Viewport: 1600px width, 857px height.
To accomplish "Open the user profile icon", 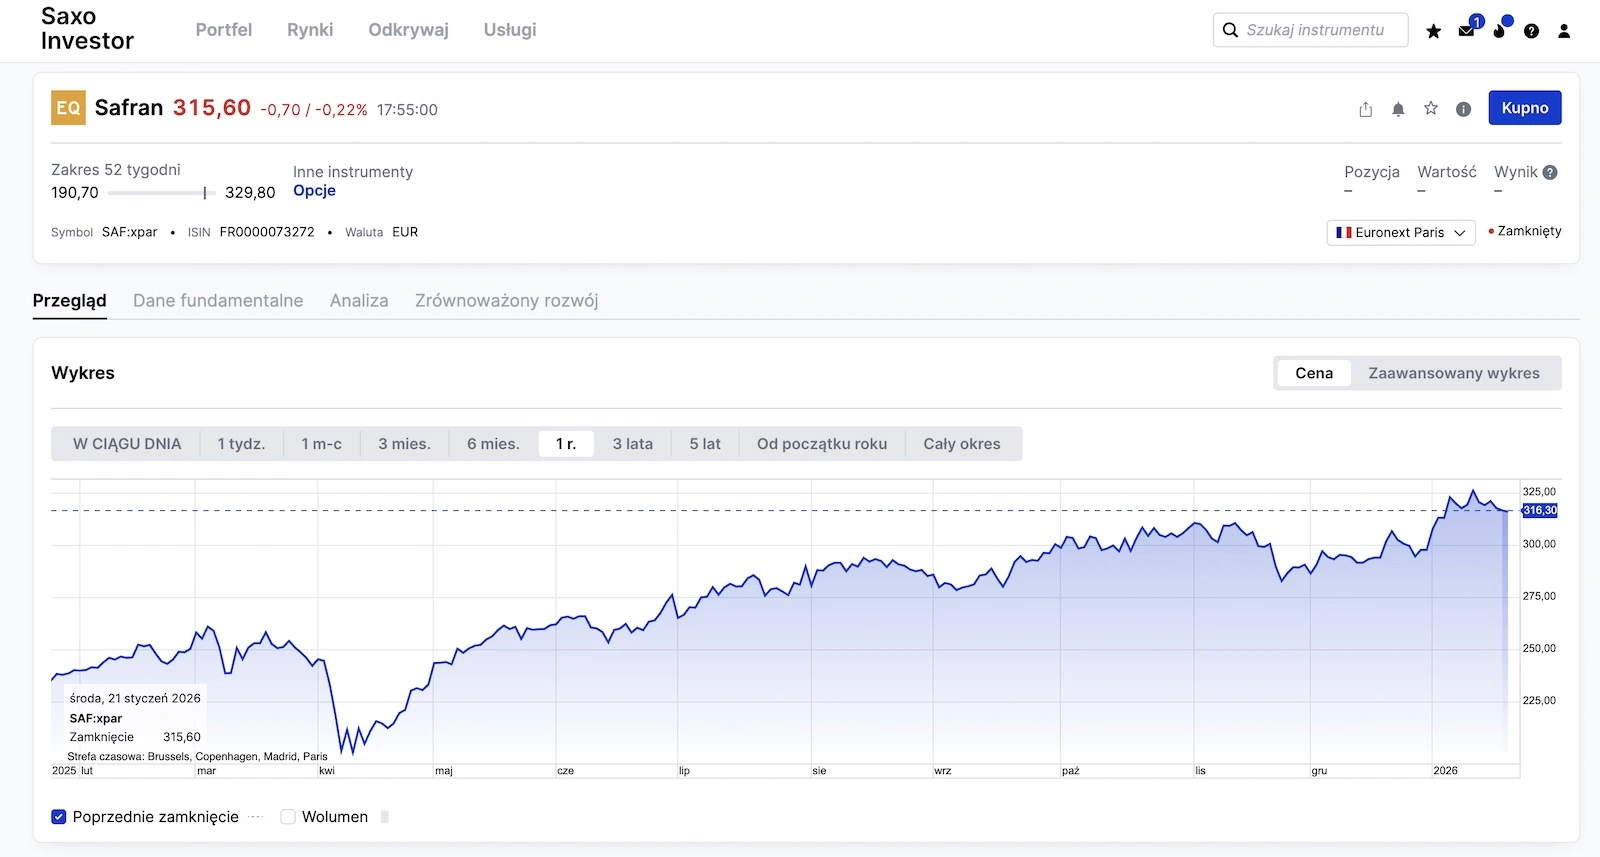I will (1564, 31).
